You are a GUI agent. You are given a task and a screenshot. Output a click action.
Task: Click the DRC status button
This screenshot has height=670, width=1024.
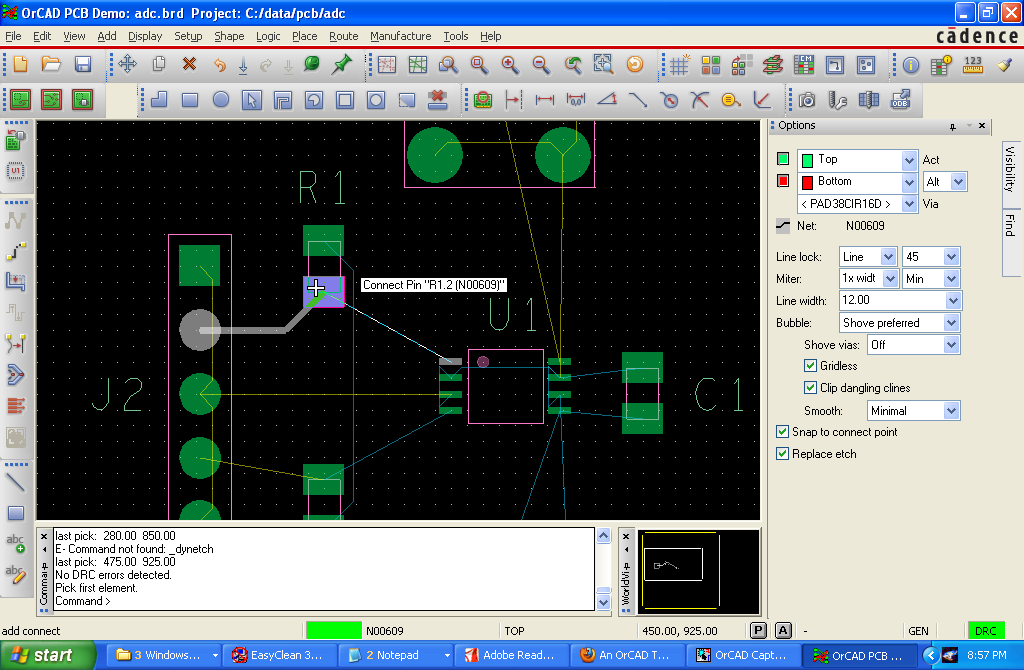pos(986,631)
